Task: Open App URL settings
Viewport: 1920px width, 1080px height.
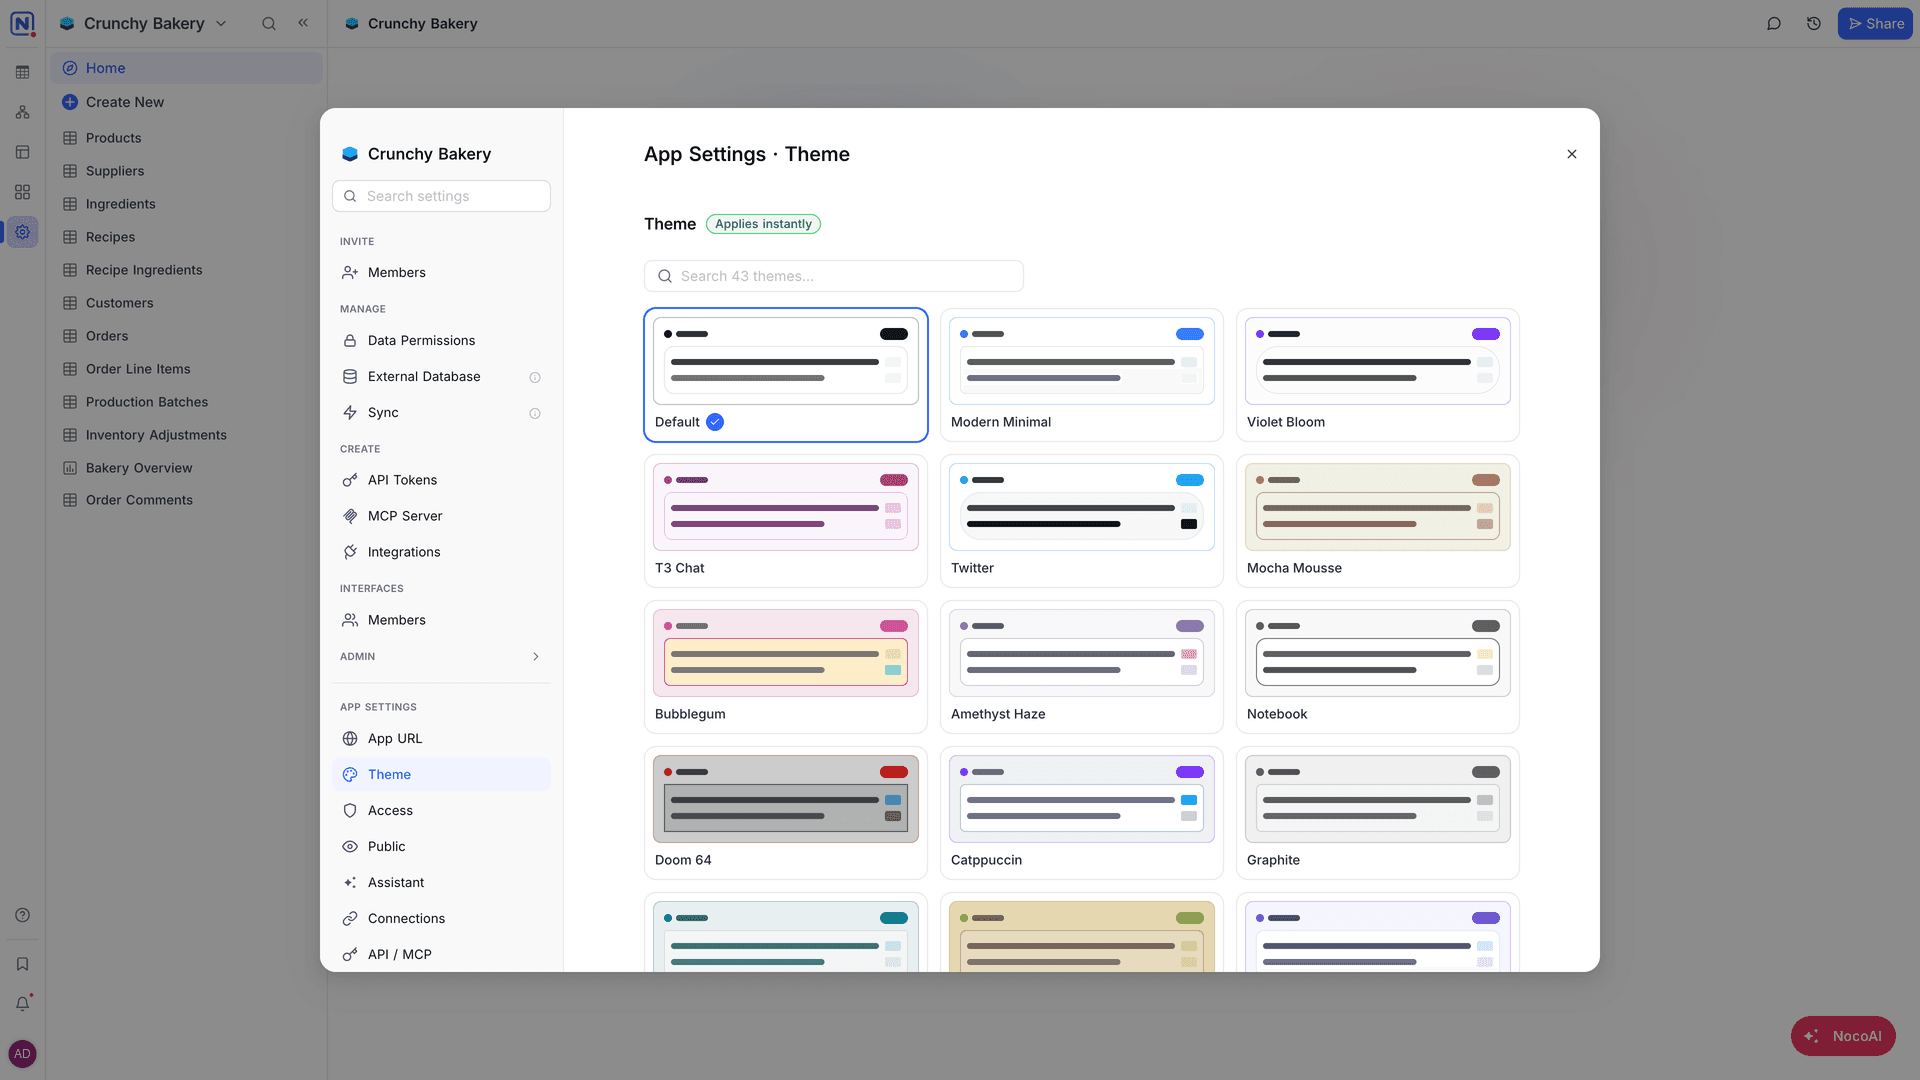Action: 441,739
